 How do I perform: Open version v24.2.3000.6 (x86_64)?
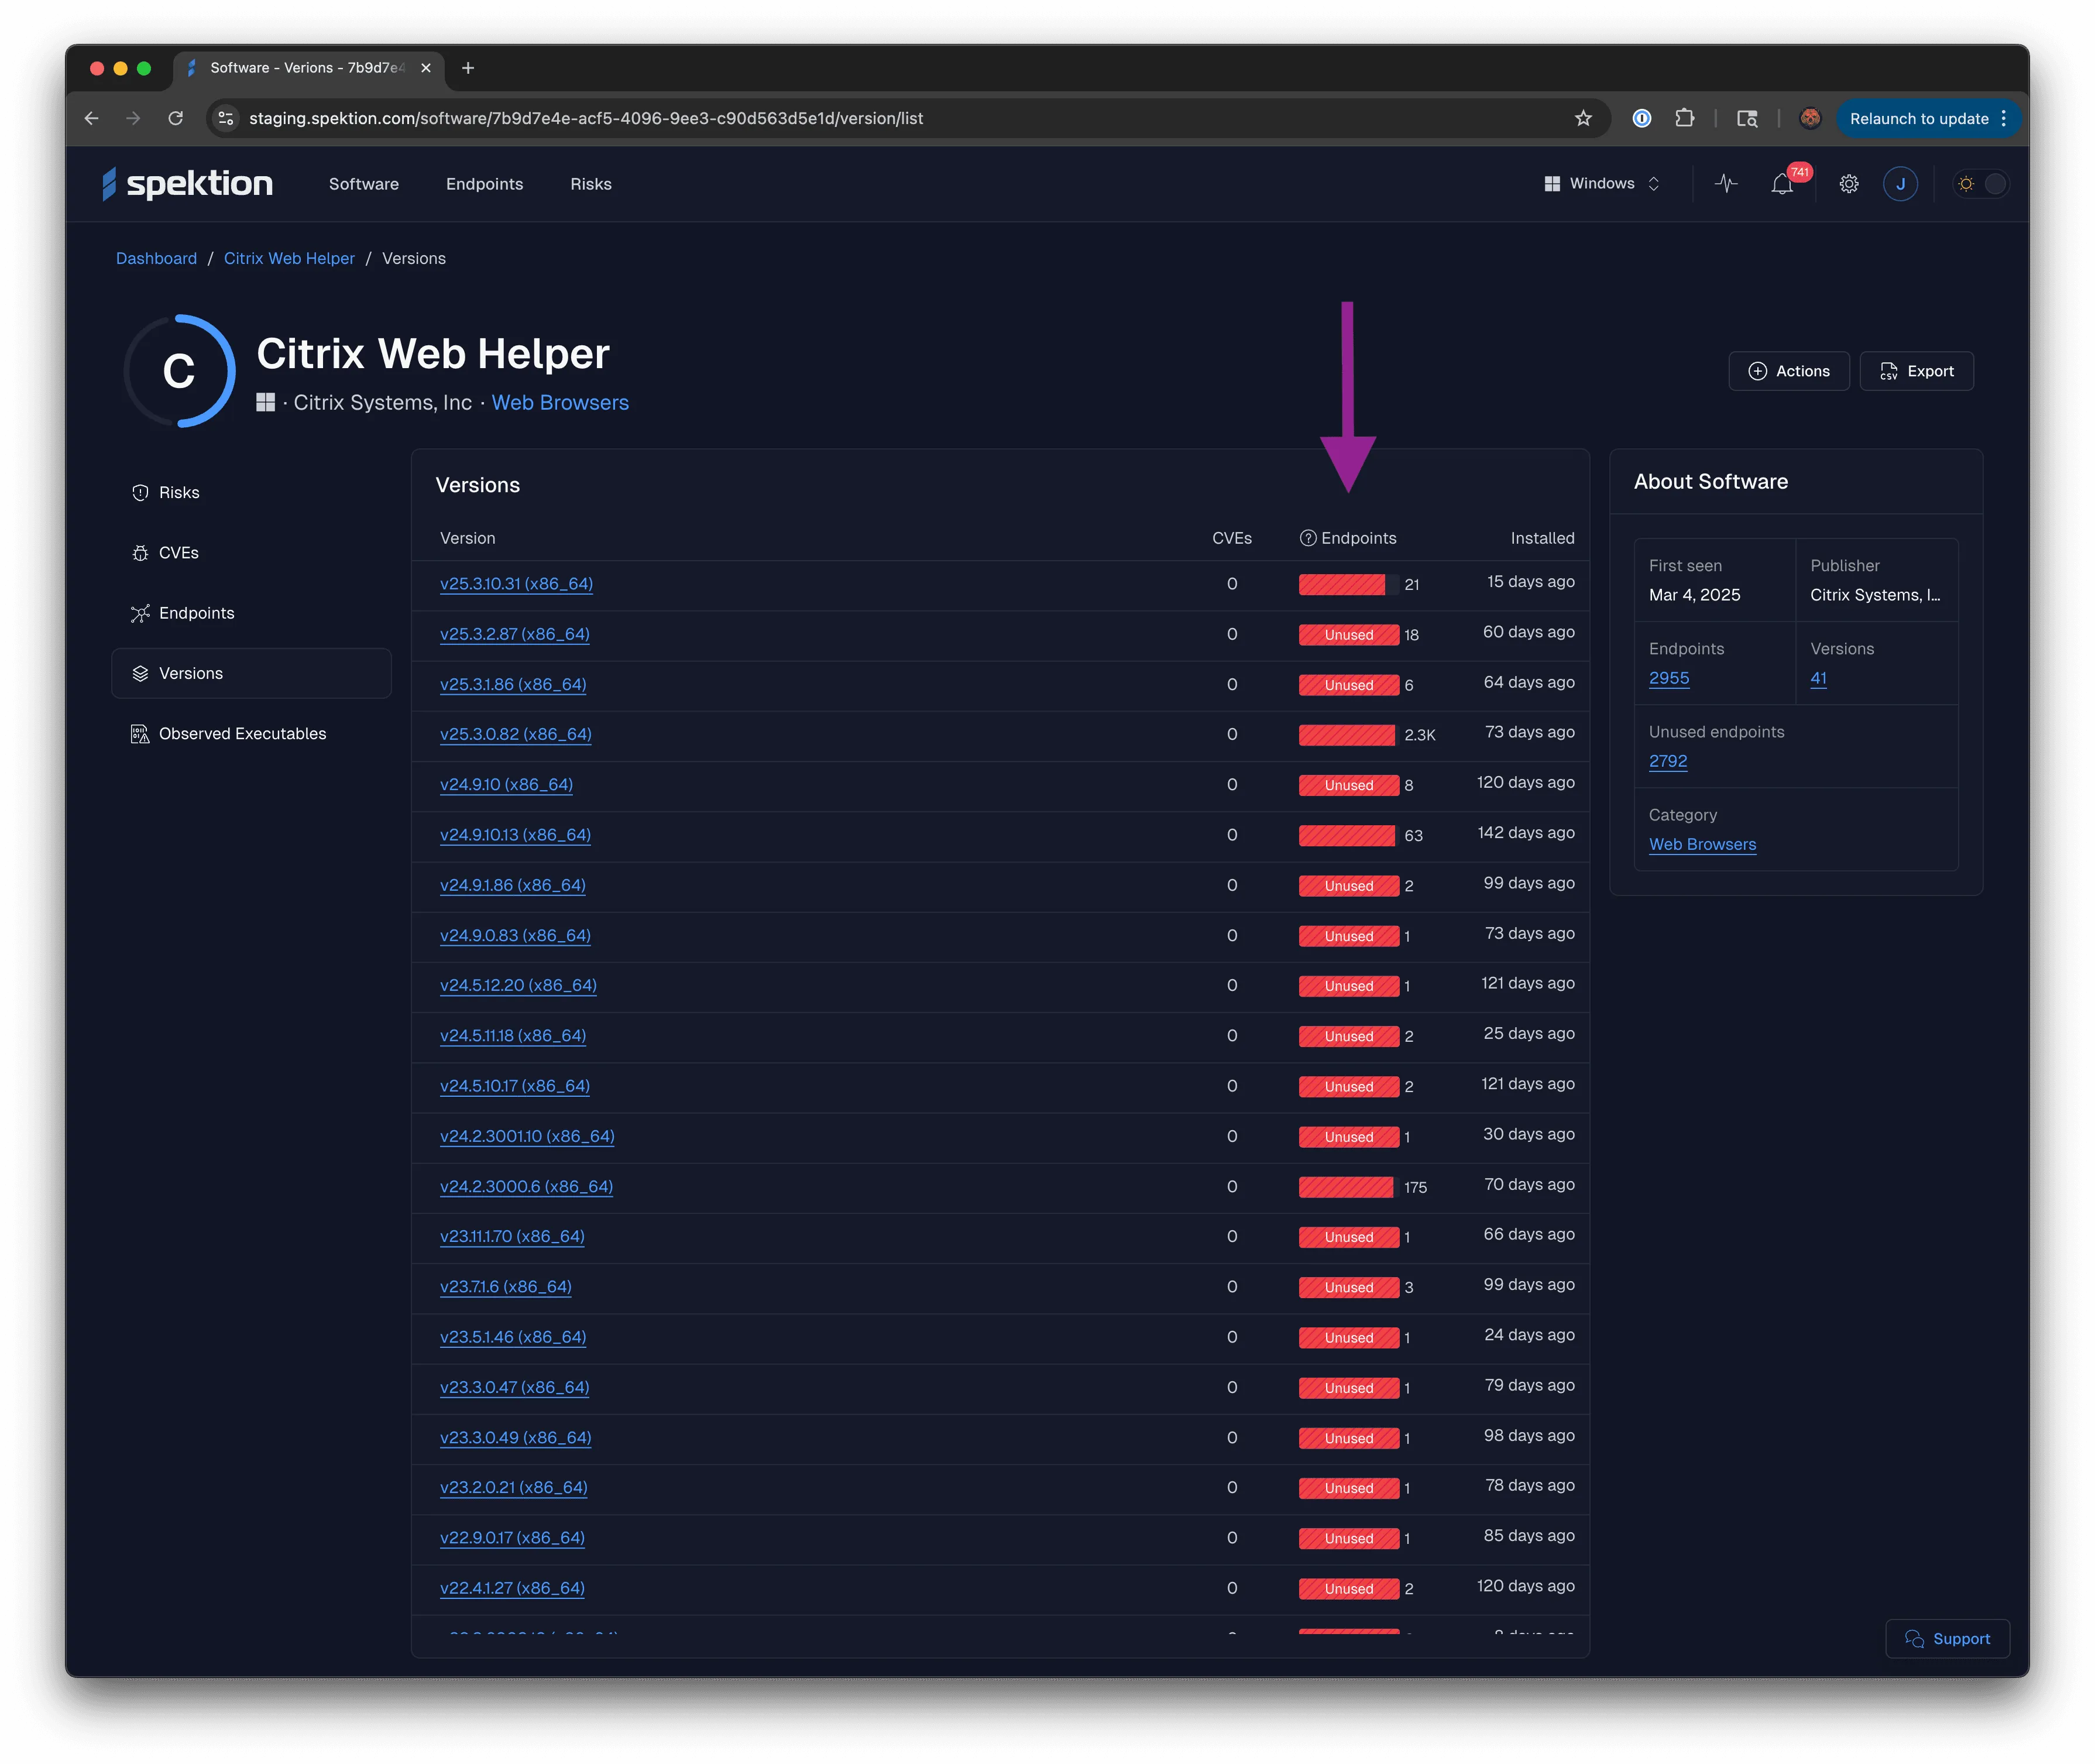point(526,1186)
